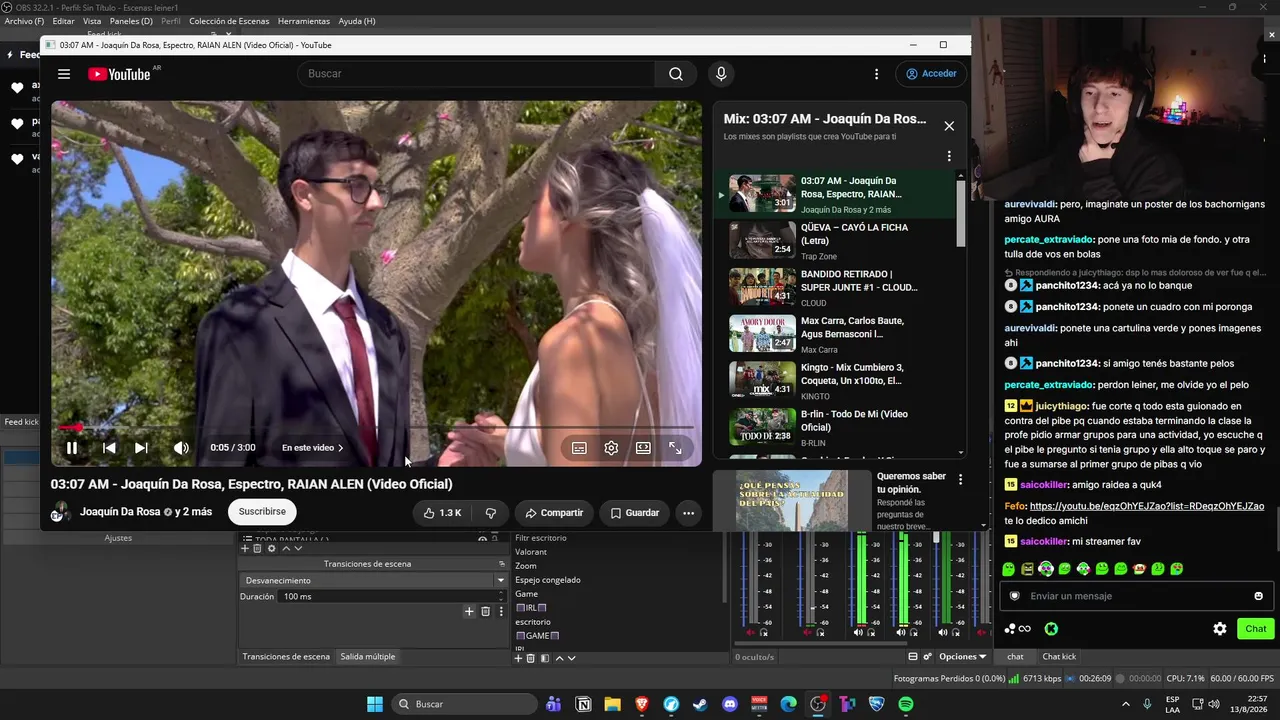Image resolution: width=1280 pixels, height=720 pixels.
Task: Open OBS Paneles menu
Action: tap(131, 21)
